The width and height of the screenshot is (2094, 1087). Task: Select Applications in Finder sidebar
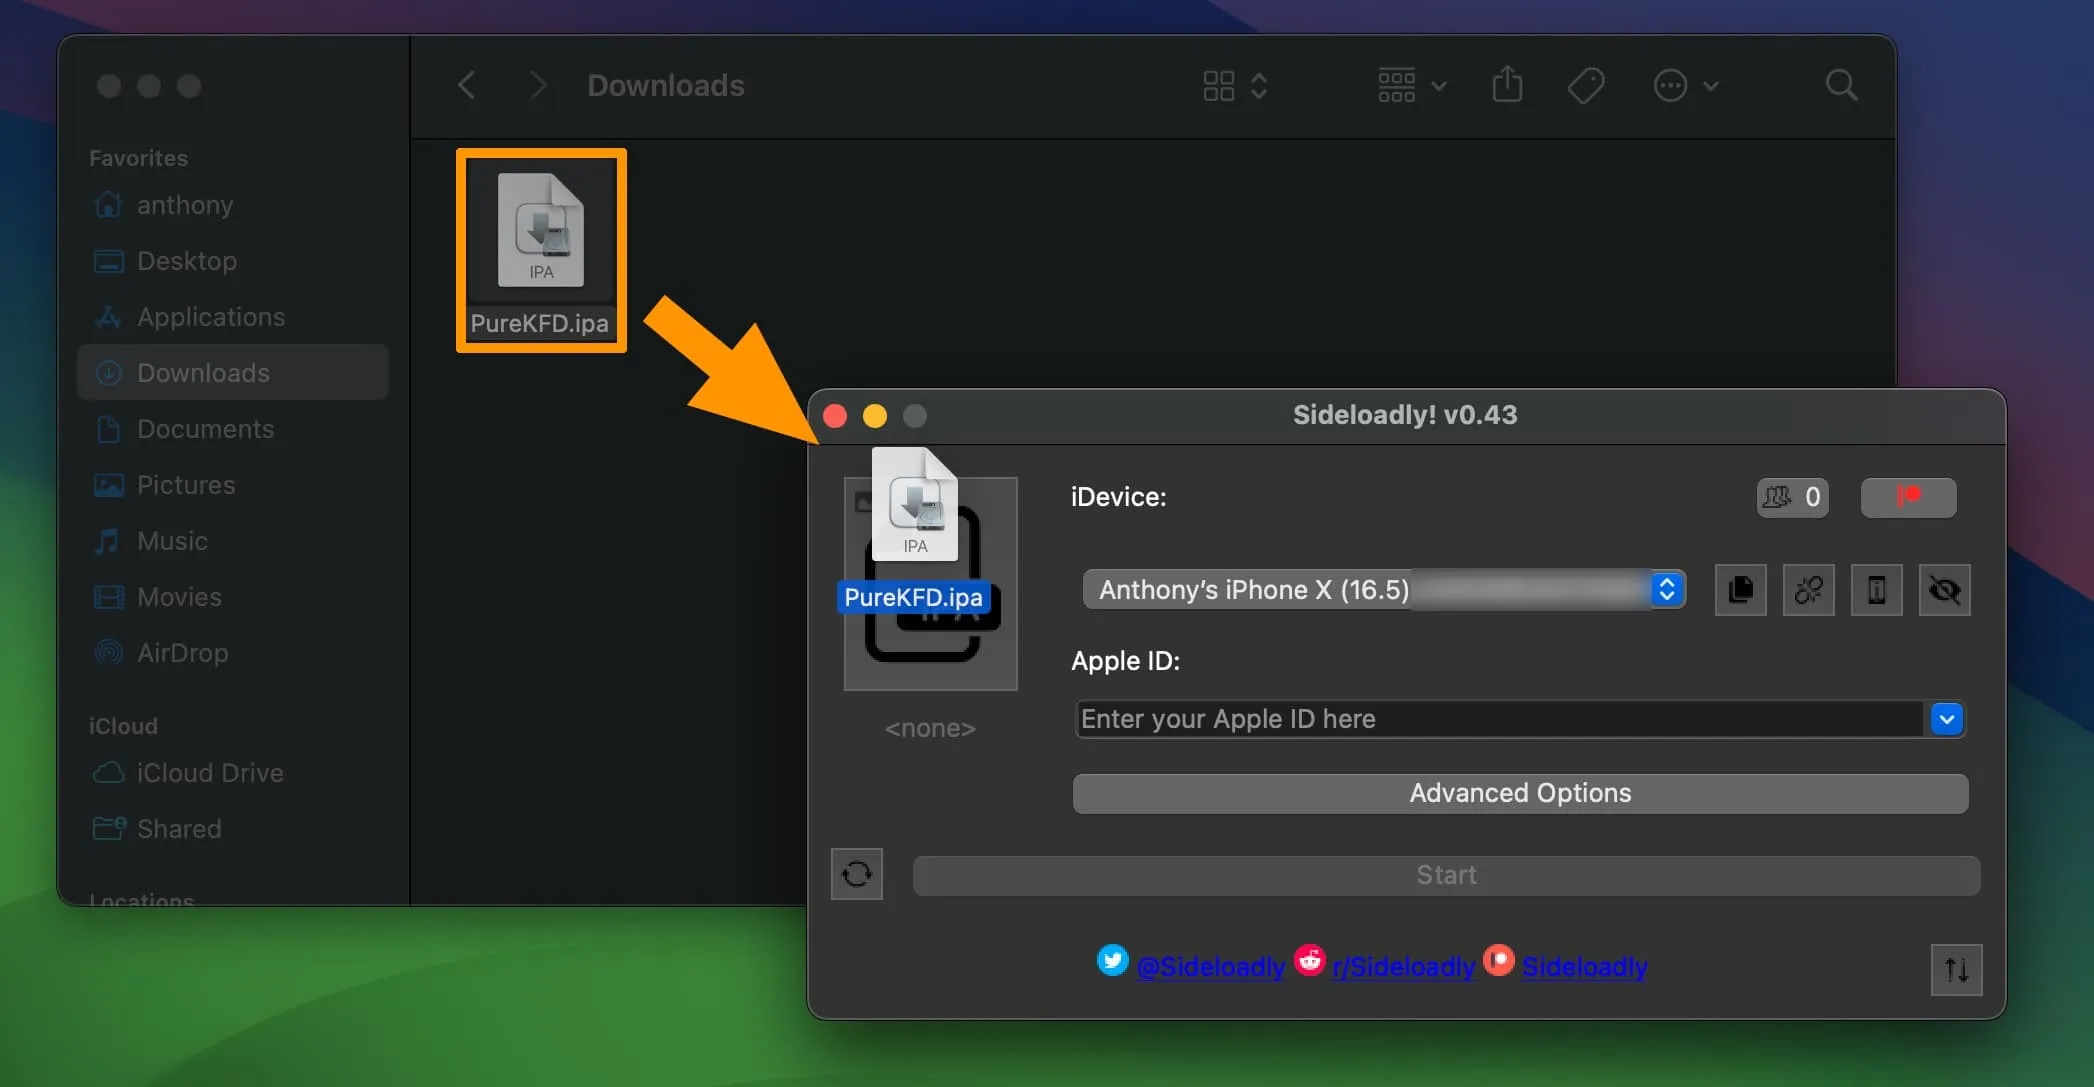coord(233,317)
